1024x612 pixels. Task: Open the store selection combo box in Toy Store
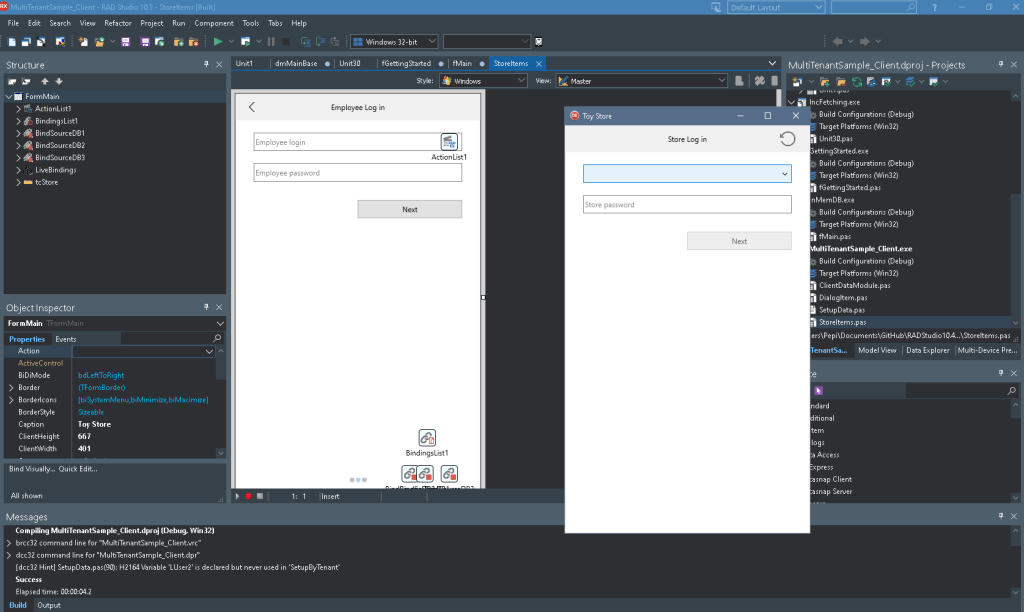[x=687, y=174]
